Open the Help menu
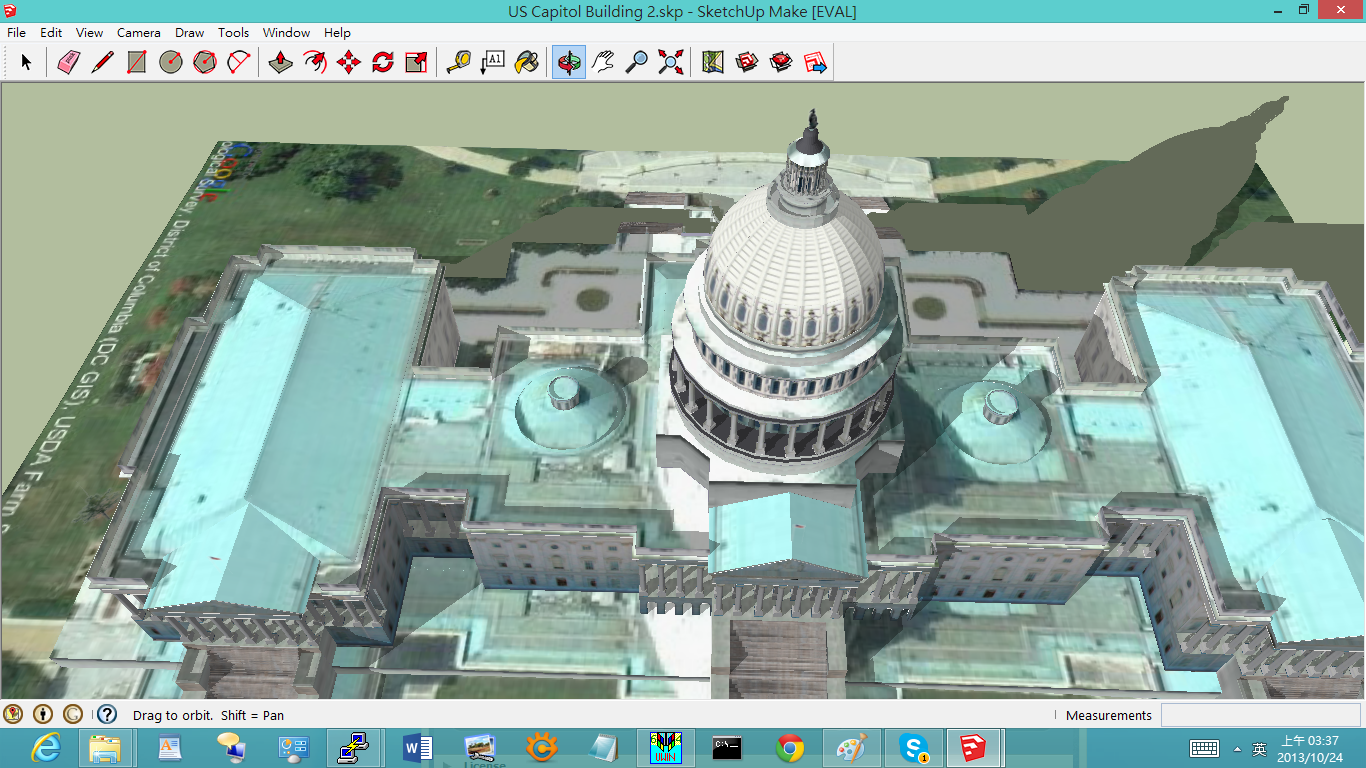Image resolution: width=1366 pixels, height=768 pixels. (337, 33)
